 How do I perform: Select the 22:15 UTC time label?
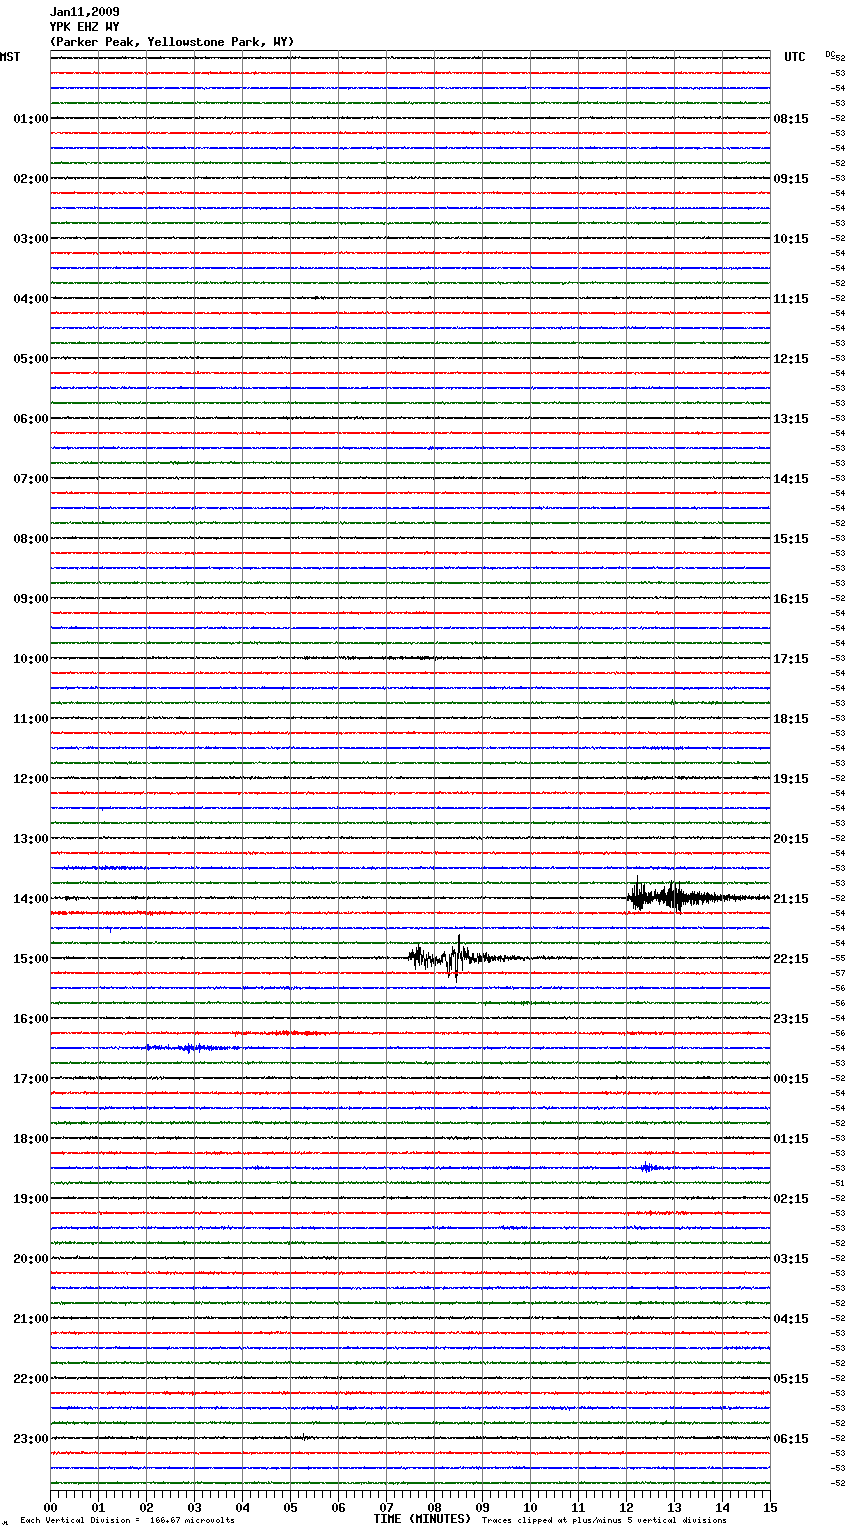coord(791,959)
